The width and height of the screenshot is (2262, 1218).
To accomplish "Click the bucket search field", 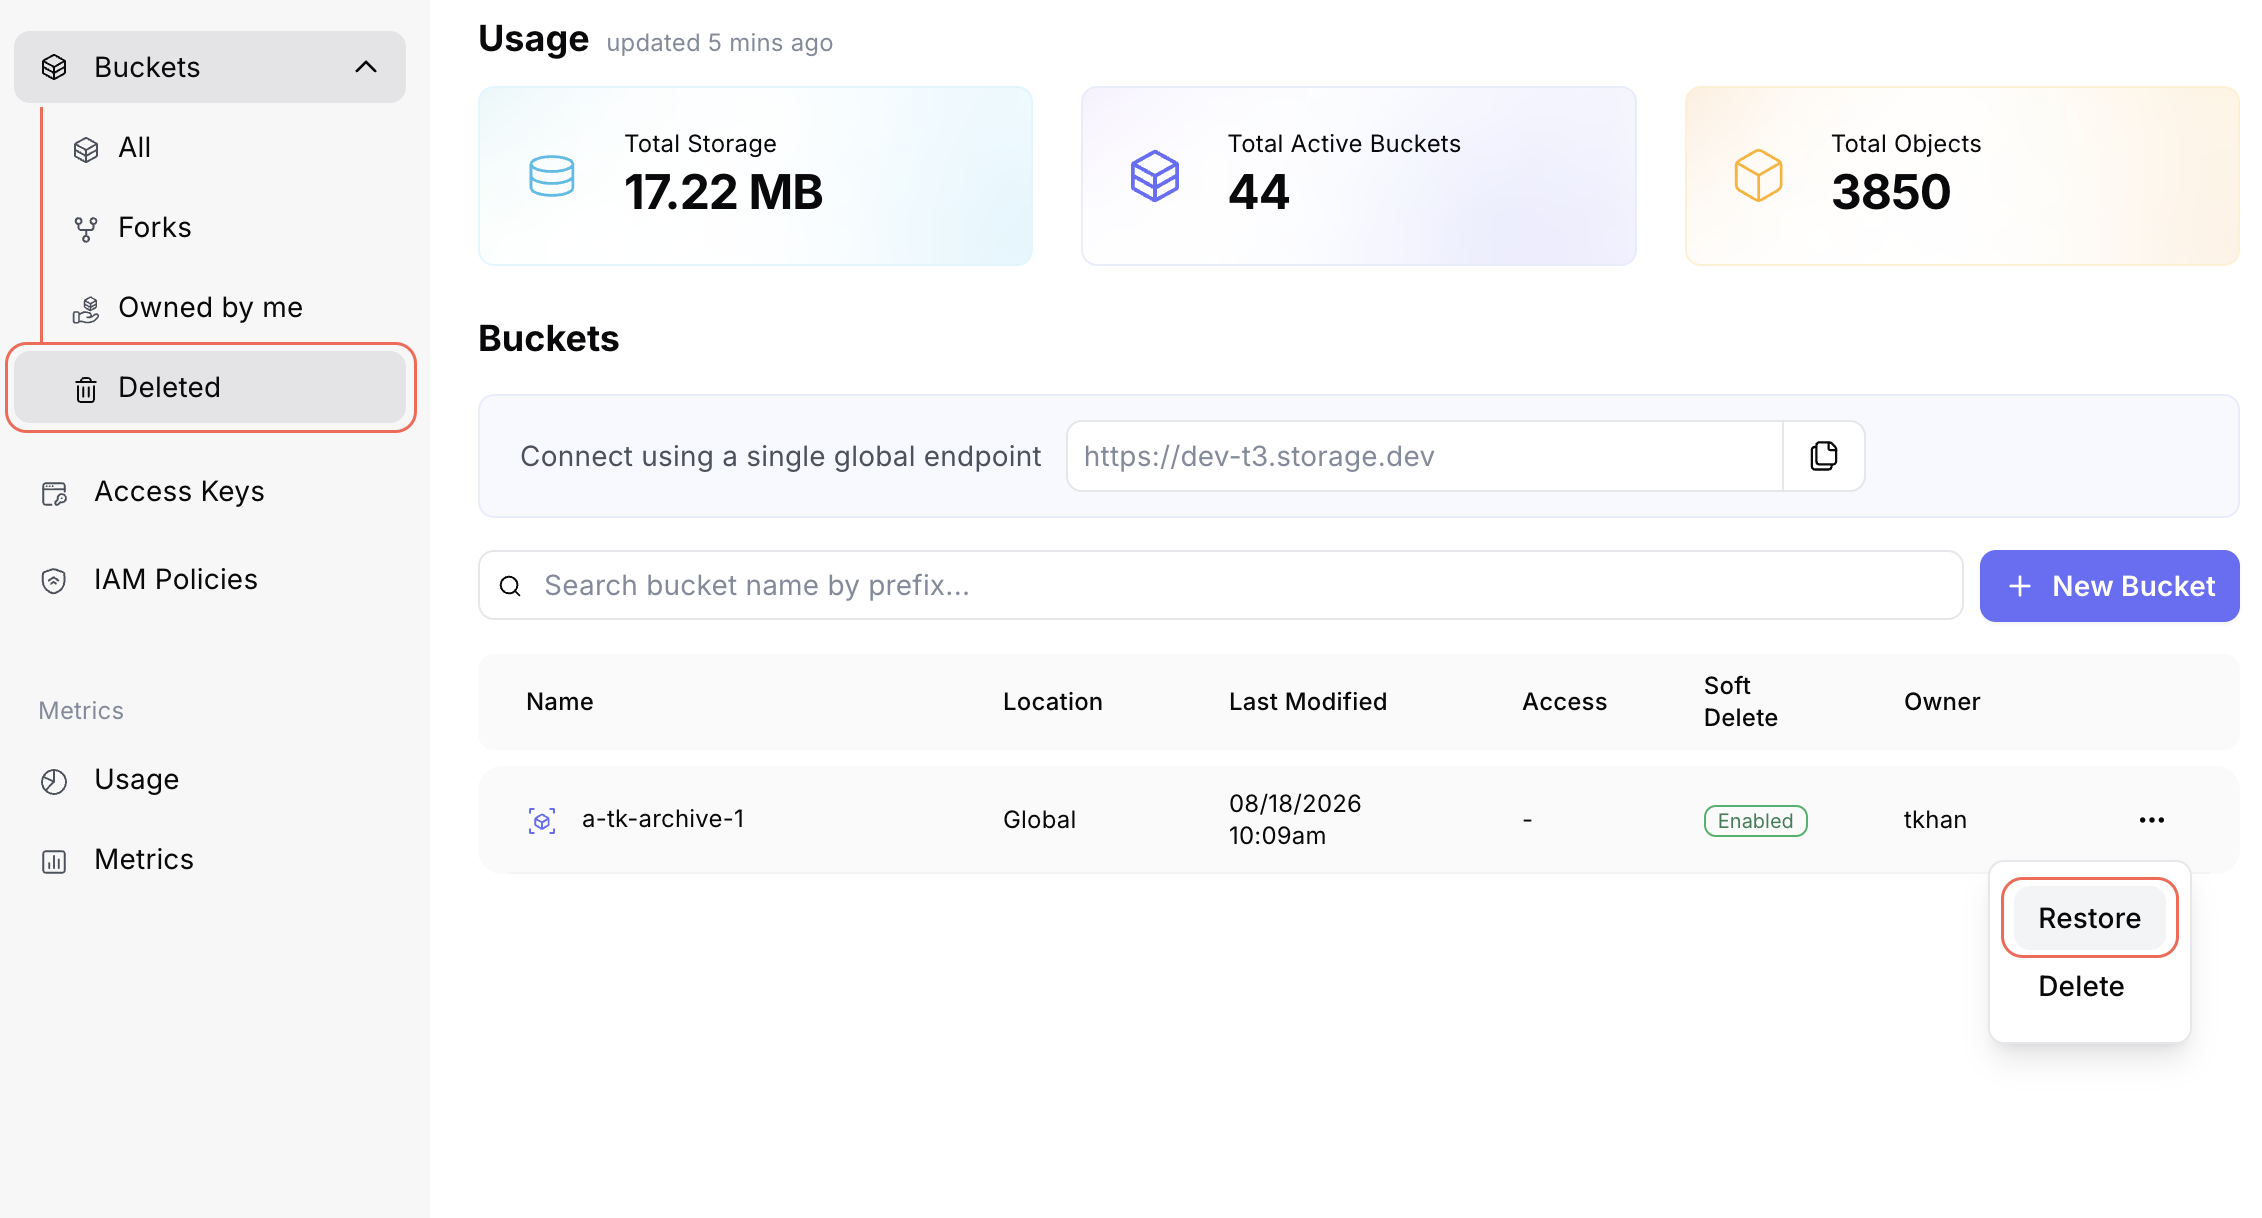I will pyautogui.click(x=1221, y=585).
